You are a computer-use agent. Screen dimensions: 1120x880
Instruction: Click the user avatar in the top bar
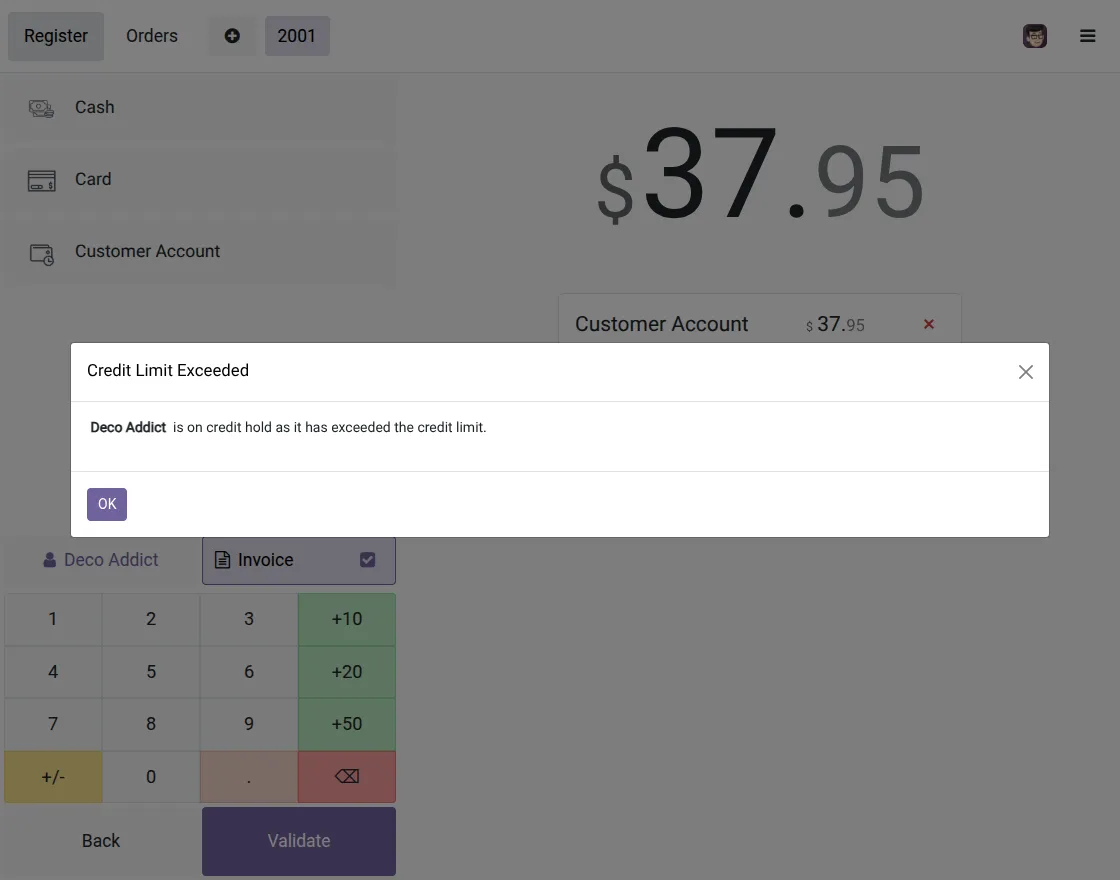click(x=1034, y=36)
